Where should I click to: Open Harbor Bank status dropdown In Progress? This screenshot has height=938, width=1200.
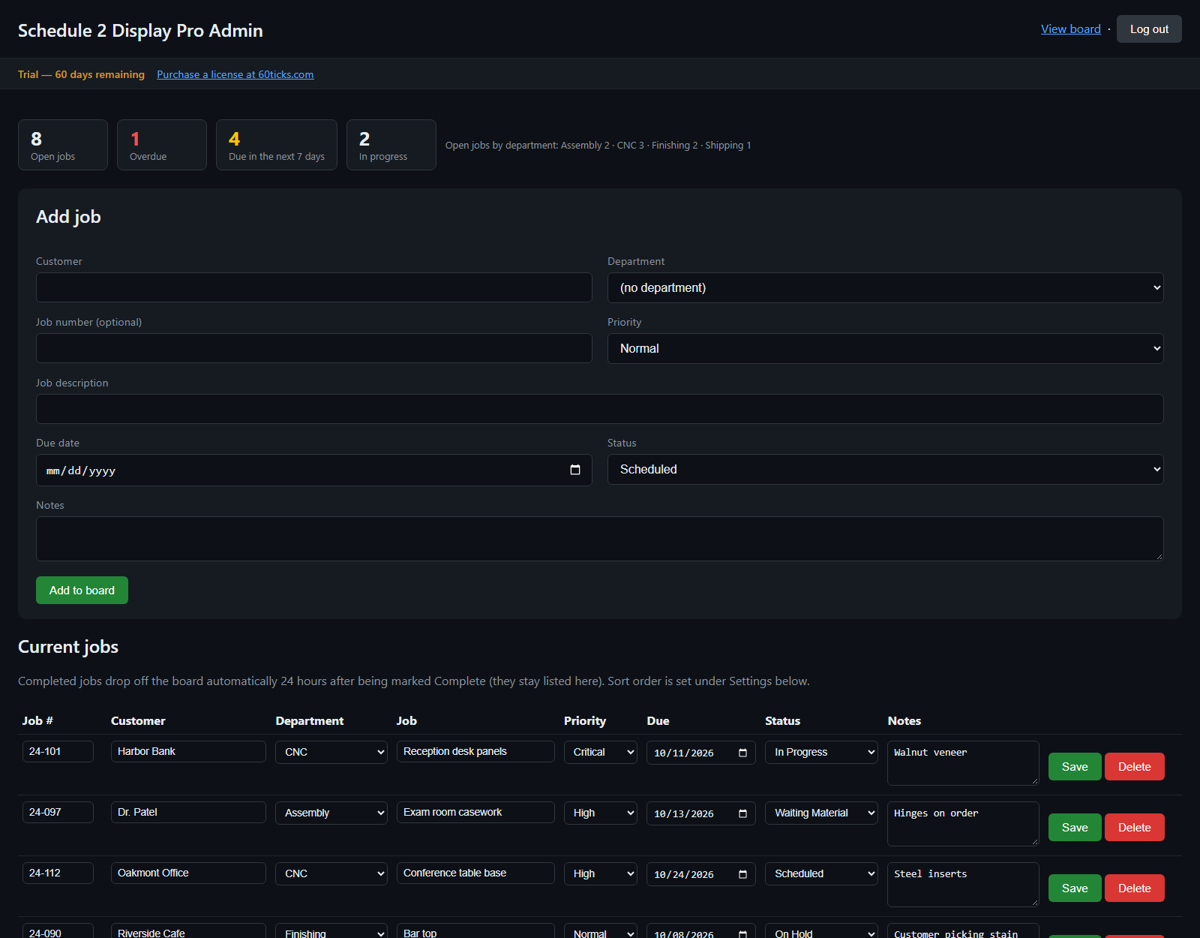[x=821, y=752]
